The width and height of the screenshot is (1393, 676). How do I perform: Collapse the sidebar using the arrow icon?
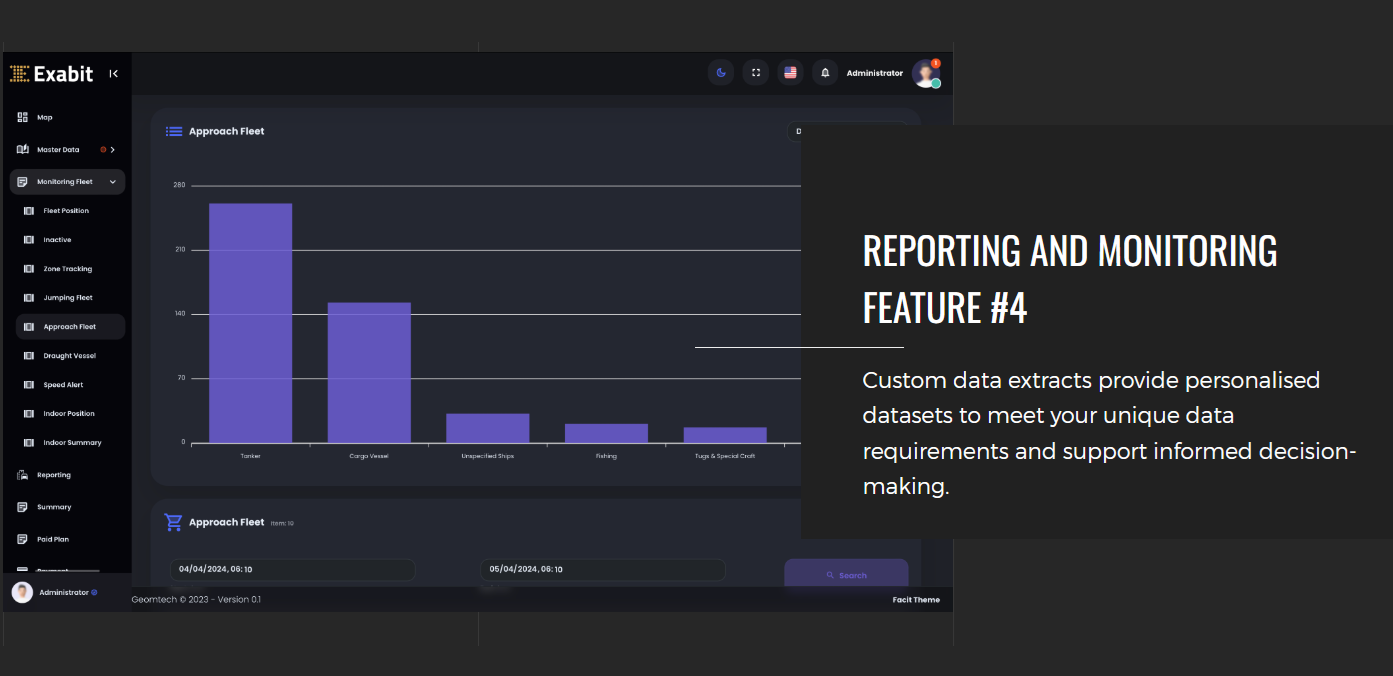114,73
